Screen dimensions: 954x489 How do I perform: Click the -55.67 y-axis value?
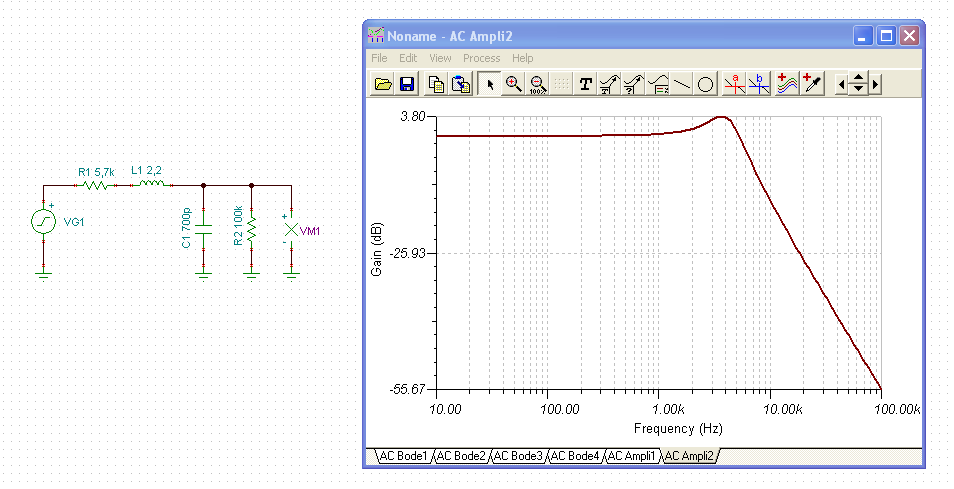pos(407,389)
